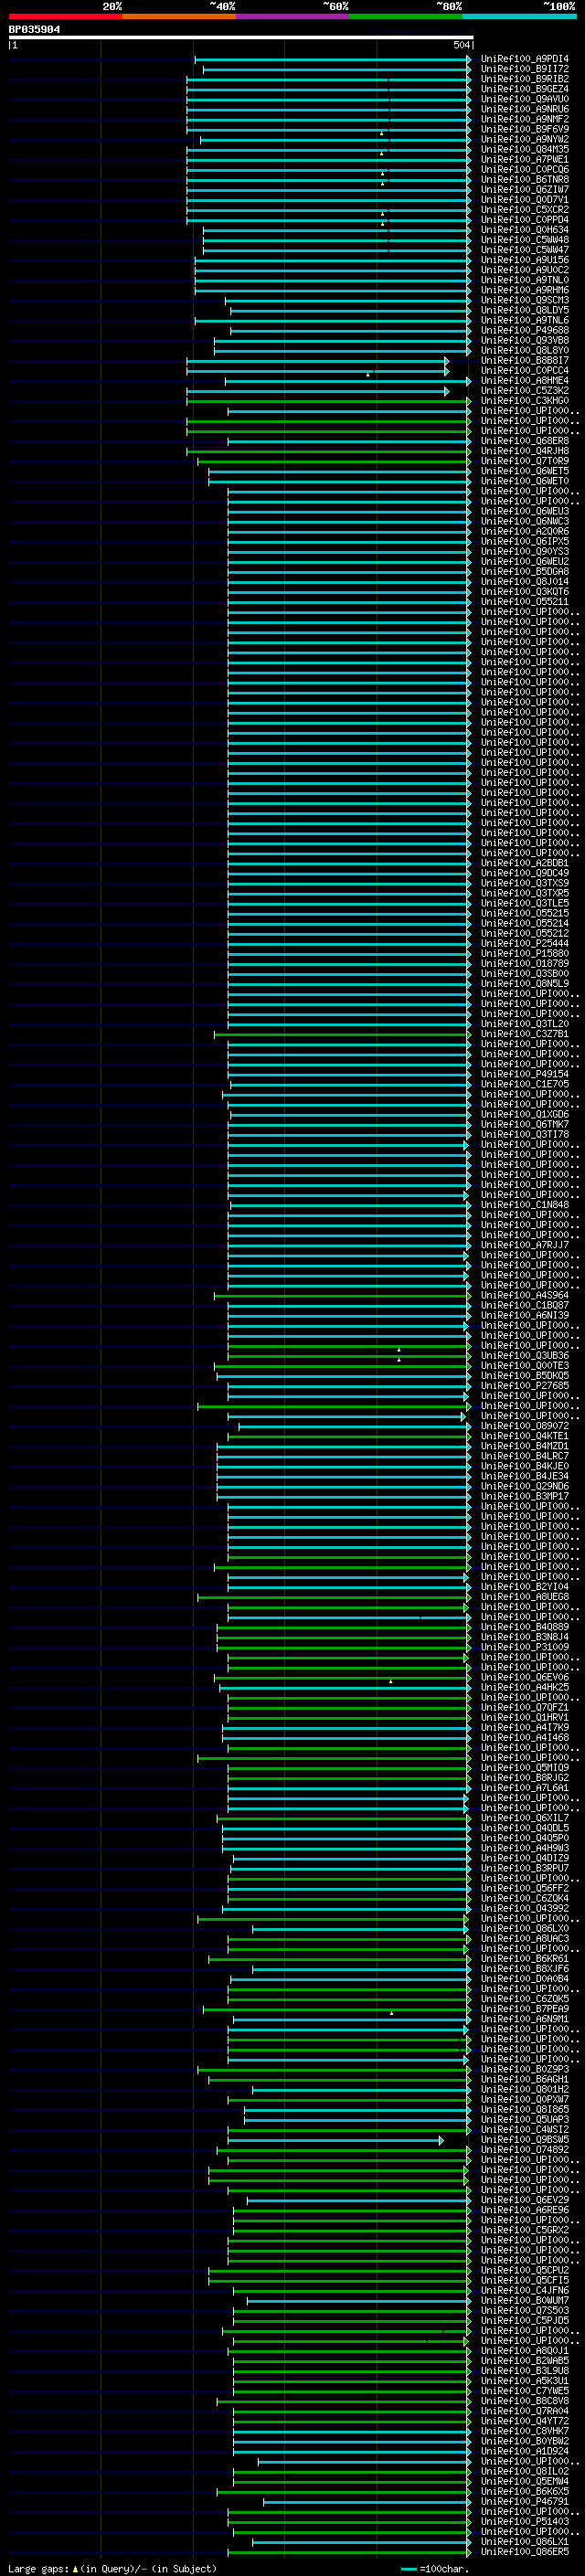Open hit UniRef100_Q86ER5
585x2576 pixels.
(524, 2551)
